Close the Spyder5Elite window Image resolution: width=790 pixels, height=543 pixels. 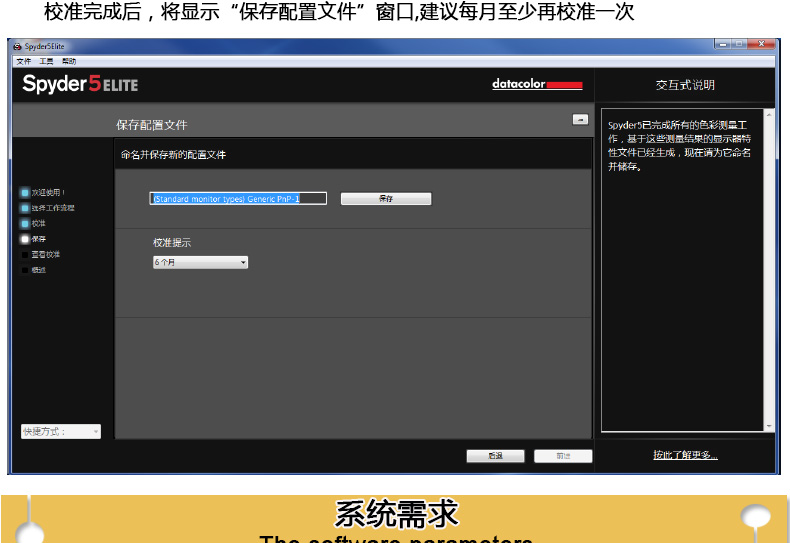tap(761, 44)
